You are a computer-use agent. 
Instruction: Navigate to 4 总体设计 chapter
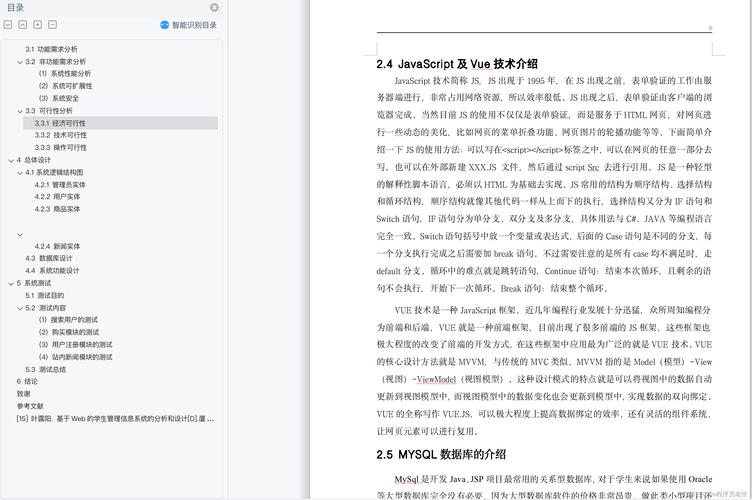(x=34, y=160)
